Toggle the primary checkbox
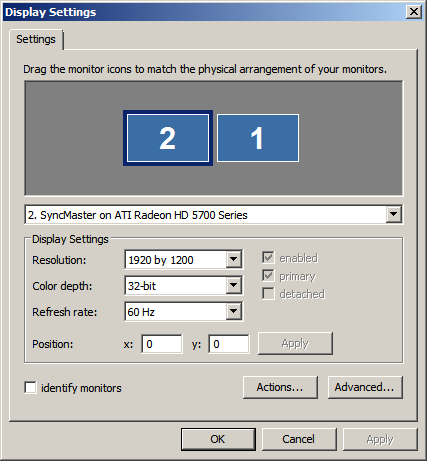Viewport: 427px width, 461px height. point(268,276)
